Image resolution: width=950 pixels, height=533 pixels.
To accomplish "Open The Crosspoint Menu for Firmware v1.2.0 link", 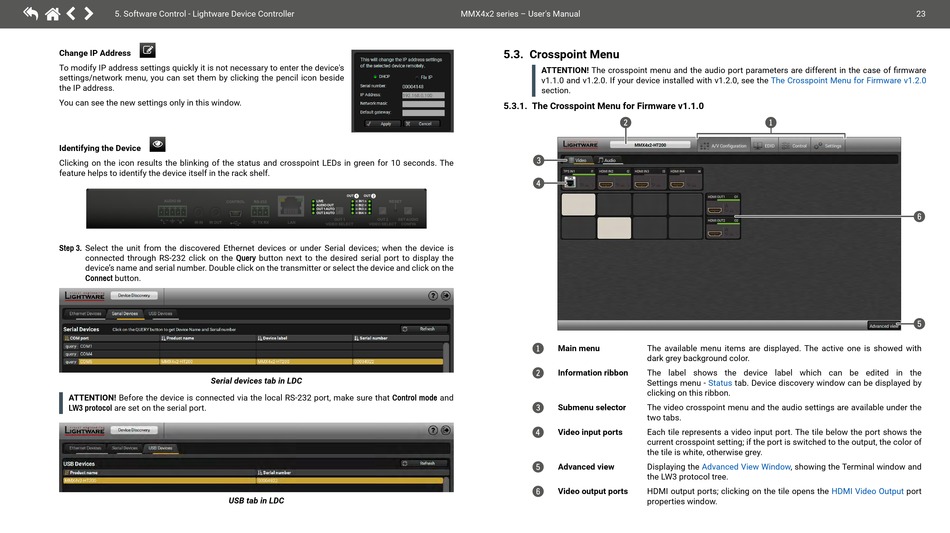I will click(x=848, y=80).
